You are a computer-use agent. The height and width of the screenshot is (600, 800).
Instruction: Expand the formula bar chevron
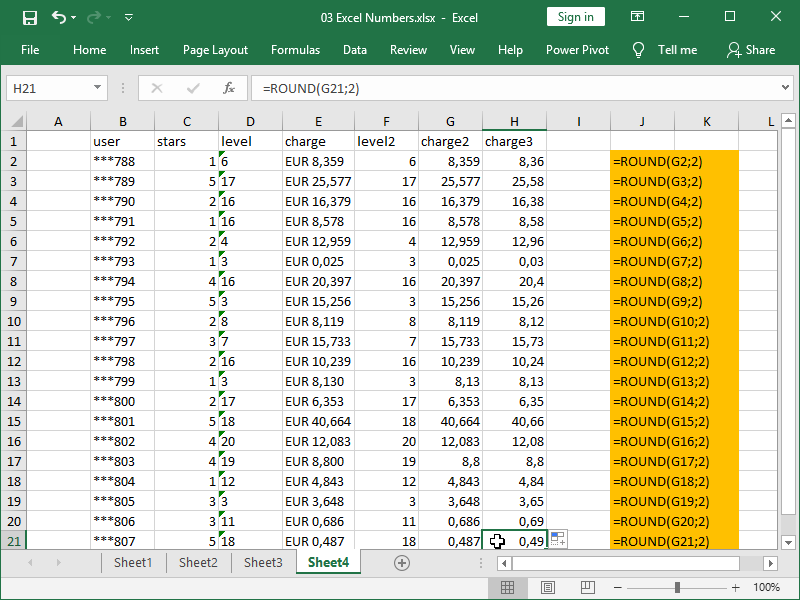(x=785, y=88)
